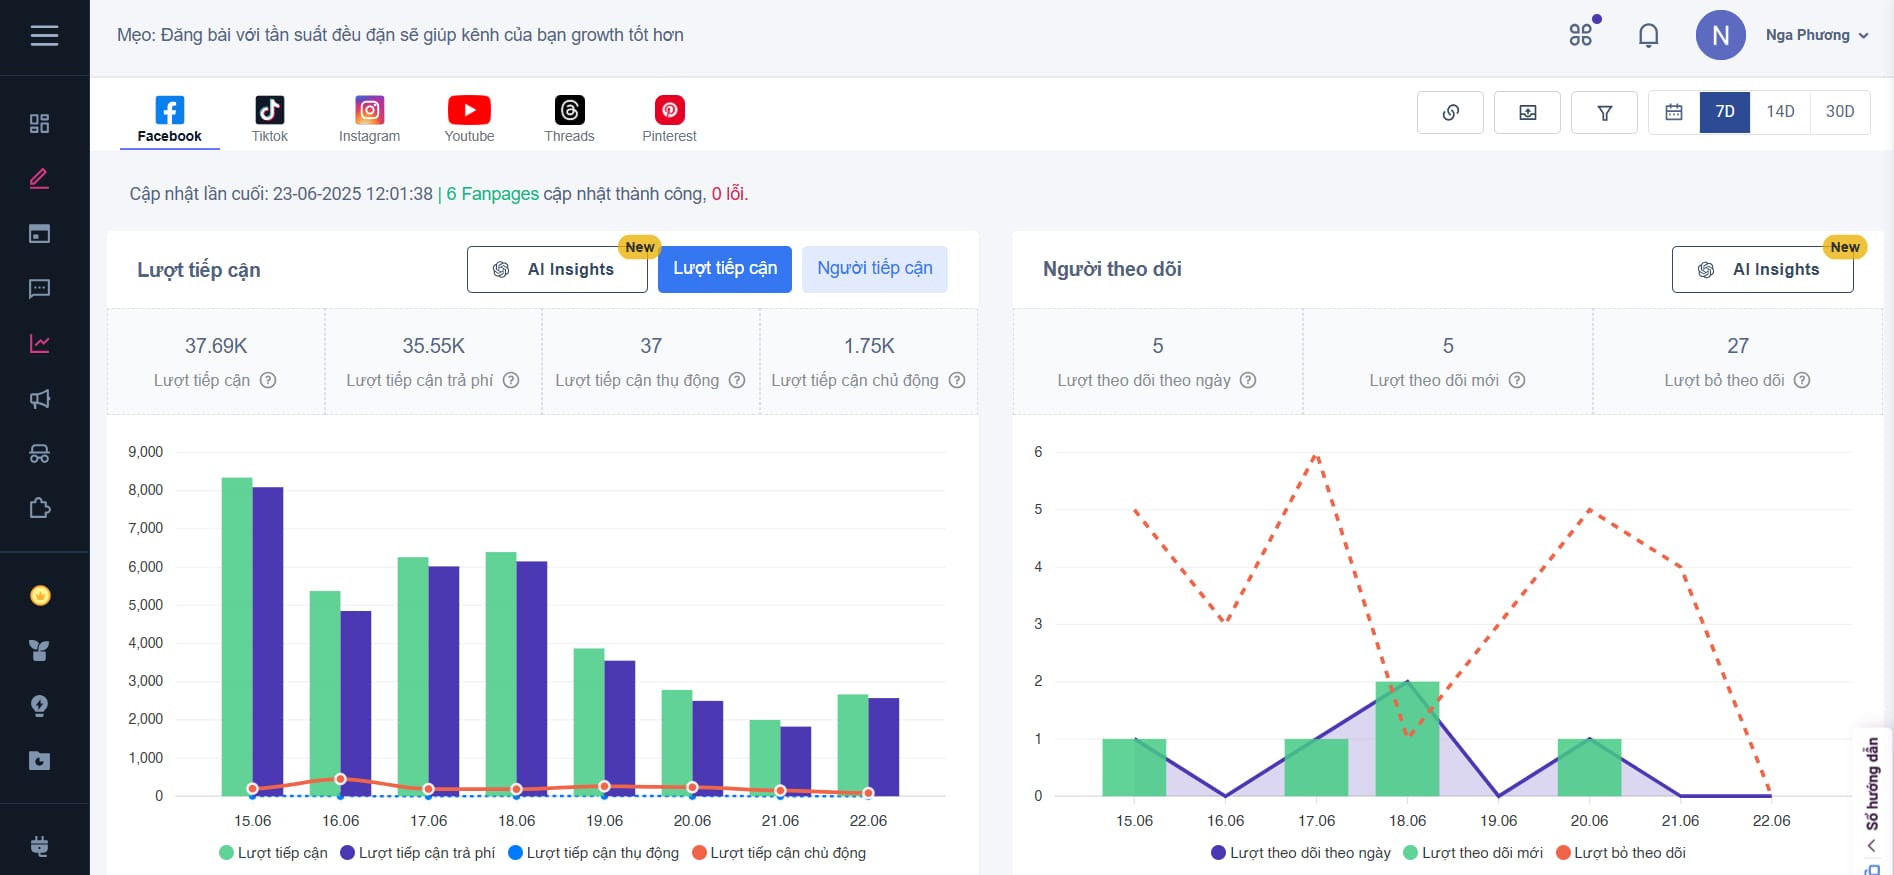The image size is (1894, 875).
Task: Open the dashboard grid icon in sidebar
Action: (x=39, y=124)
